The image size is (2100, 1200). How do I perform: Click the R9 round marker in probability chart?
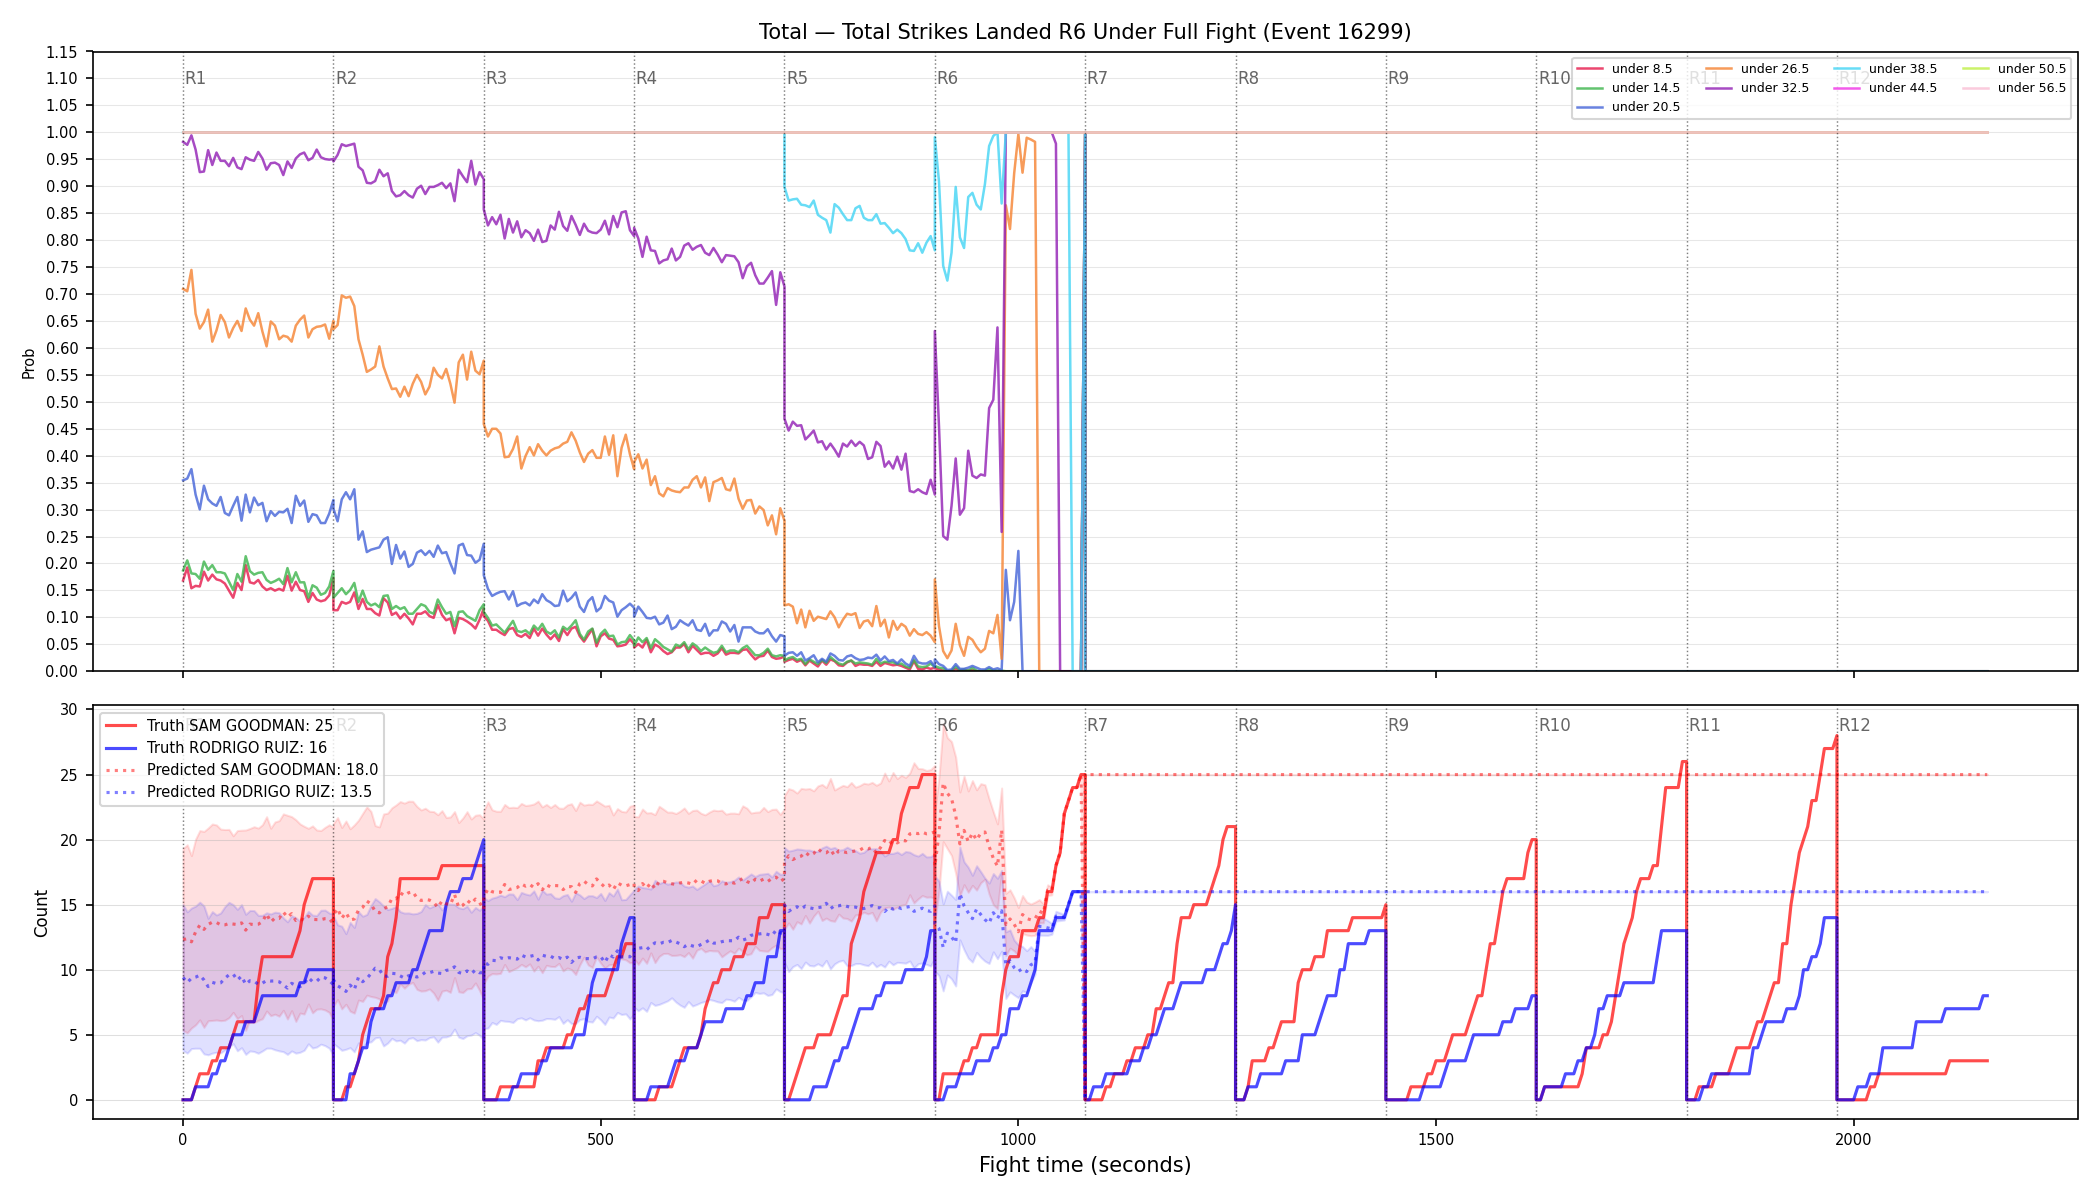(x=1398, y=78)
